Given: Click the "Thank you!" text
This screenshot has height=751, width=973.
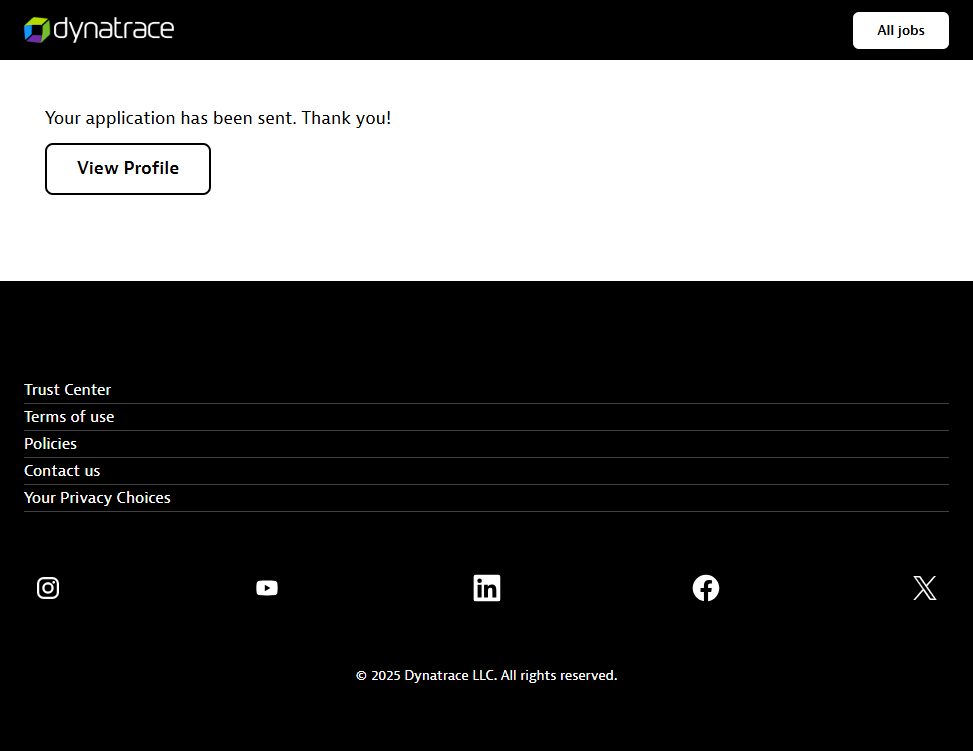Looking at the screenshot, I should pyautogui.click(x=346, y=118).
